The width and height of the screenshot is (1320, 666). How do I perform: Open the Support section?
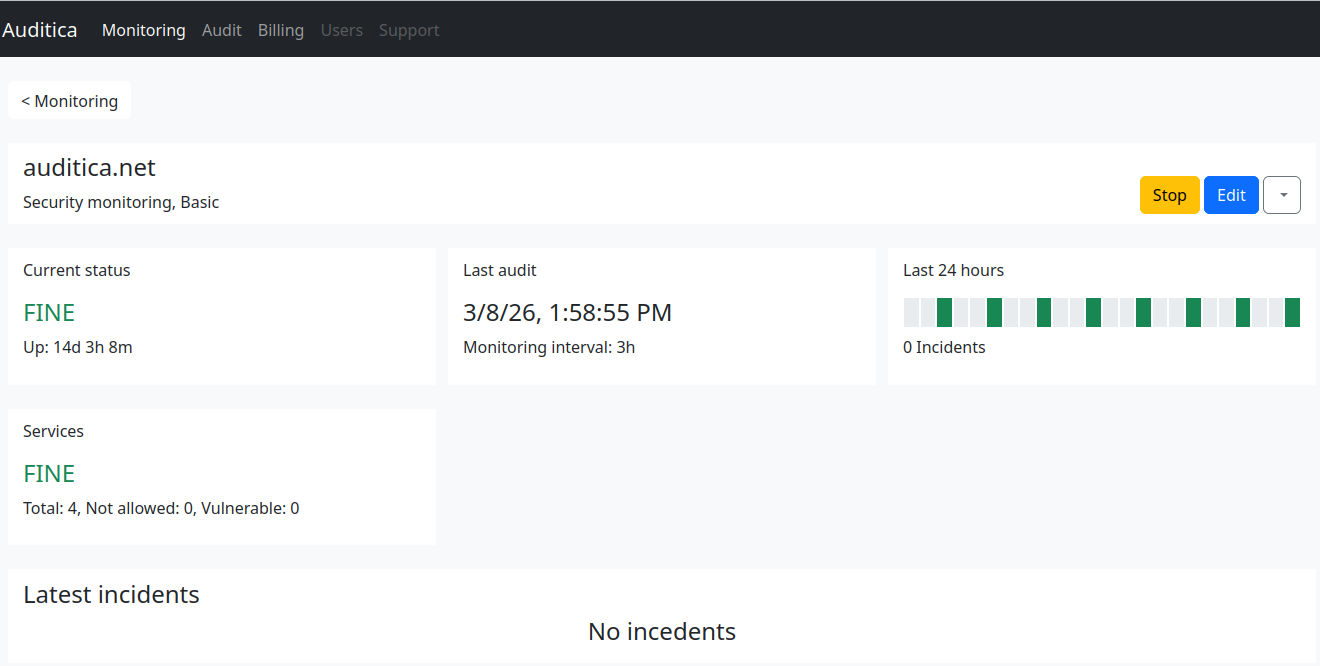[408, 30]
